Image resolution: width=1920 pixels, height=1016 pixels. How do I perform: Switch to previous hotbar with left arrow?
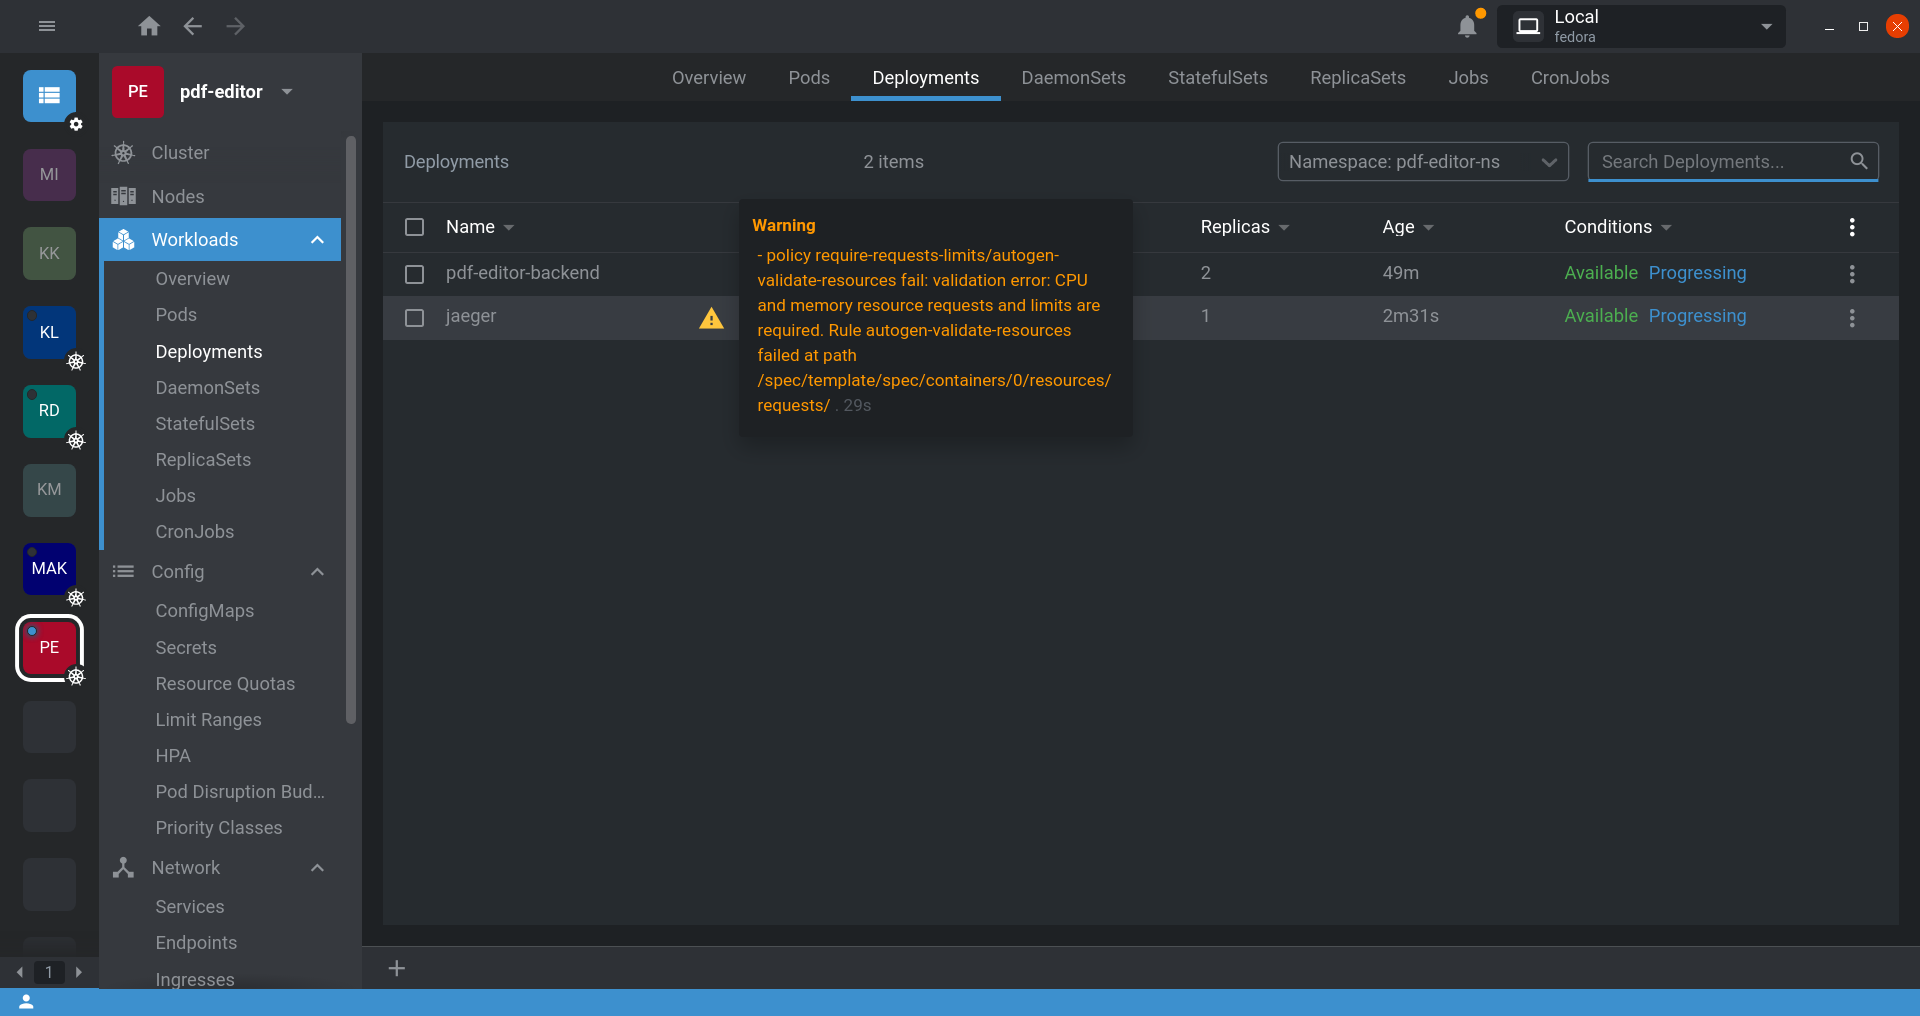(20, 972)
